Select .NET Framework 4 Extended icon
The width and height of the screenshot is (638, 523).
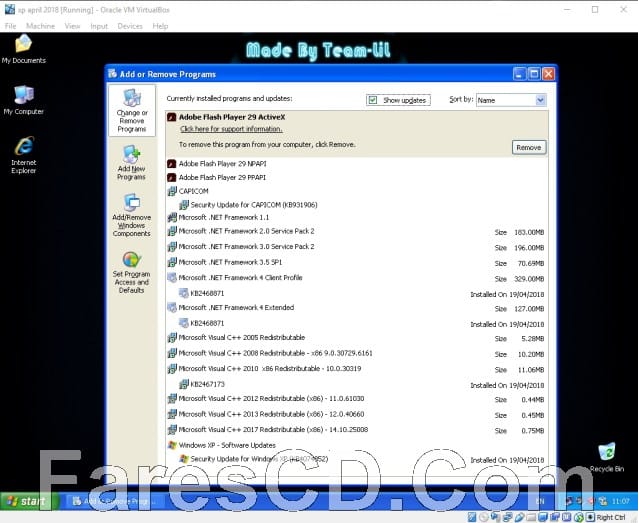coord(172,308)
